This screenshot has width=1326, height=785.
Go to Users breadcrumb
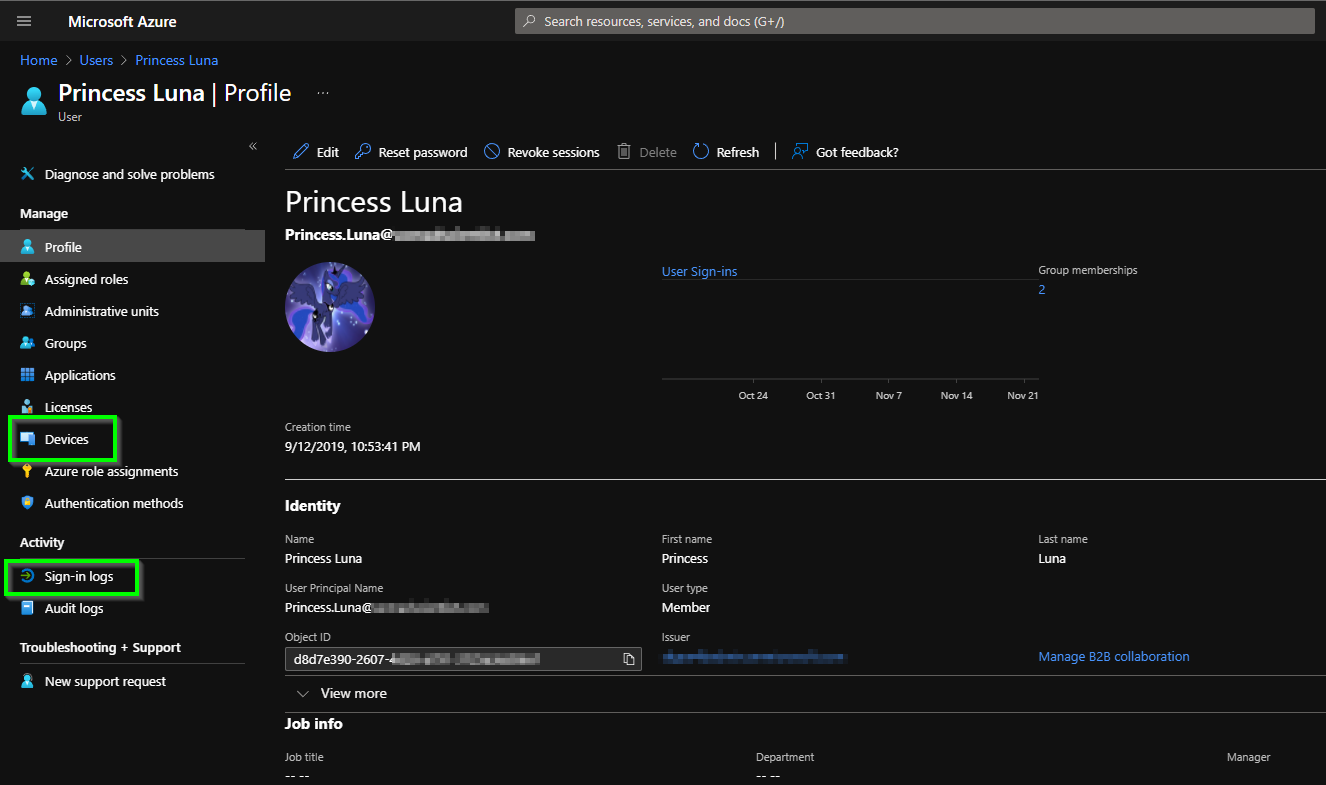96,60
